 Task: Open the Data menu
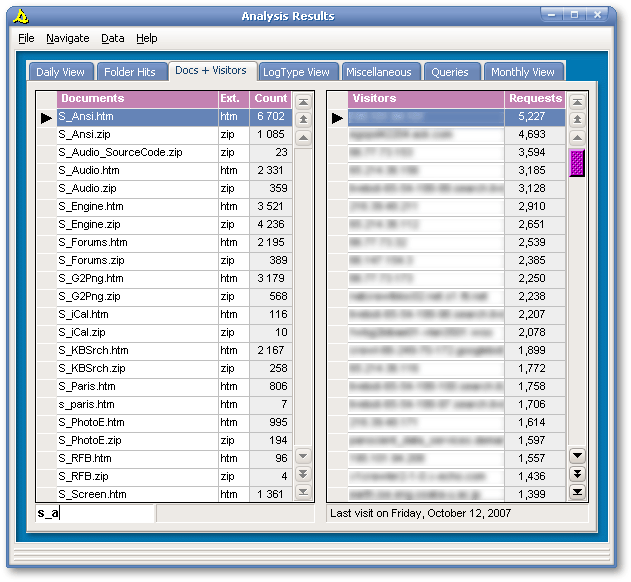click(112, 38)
